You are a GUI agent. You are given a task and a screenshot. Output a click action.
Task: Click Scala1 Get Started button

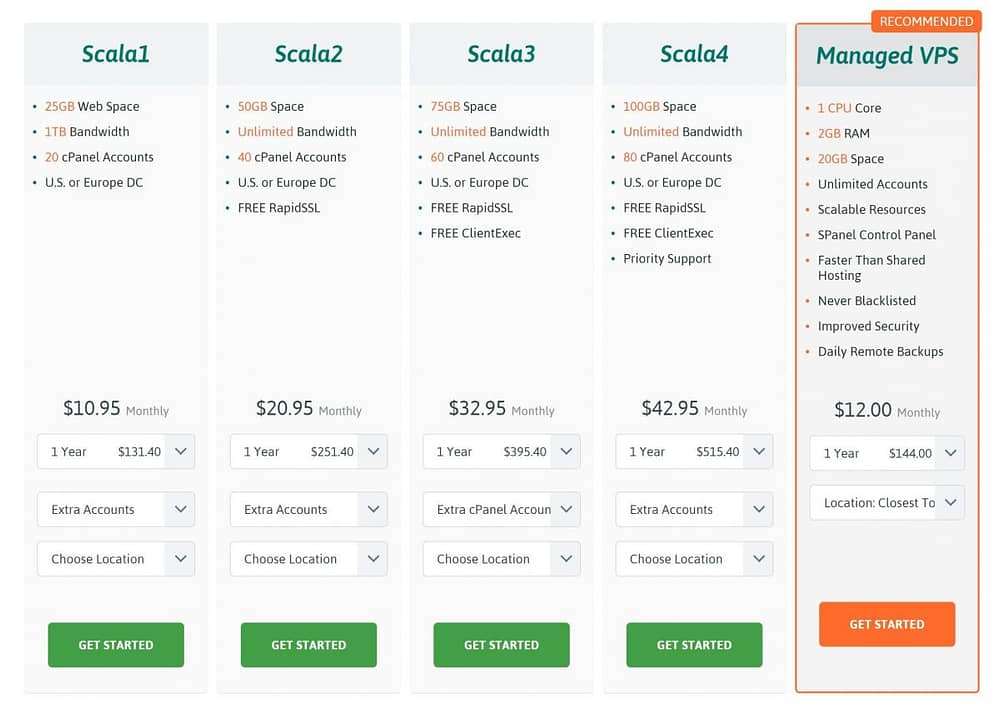[x=116, y=645]
